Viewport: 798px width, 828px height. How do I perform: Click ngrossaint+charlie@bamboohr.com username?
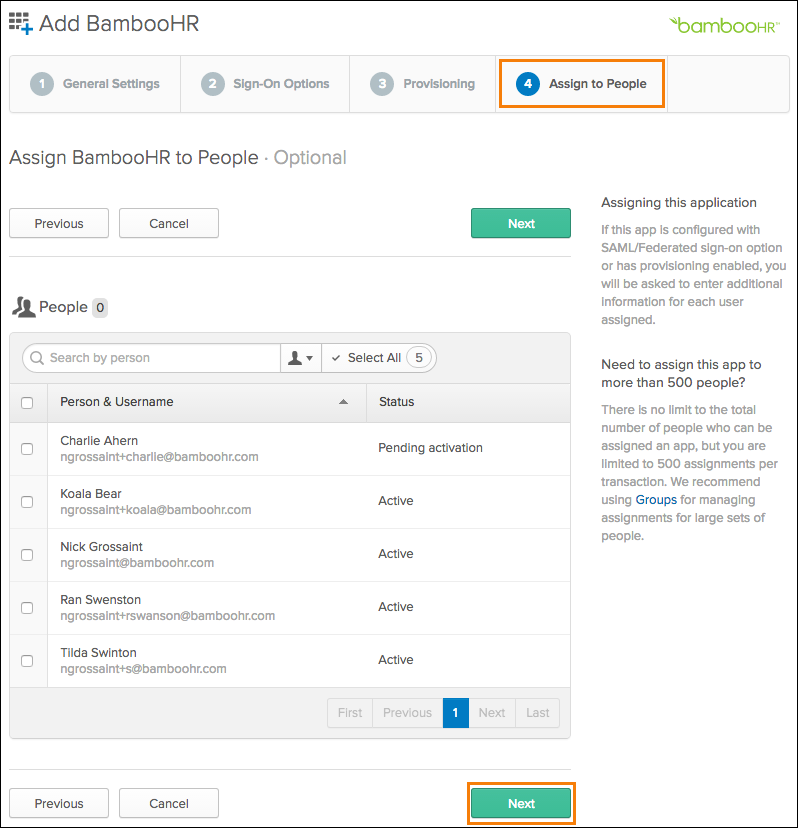coord(159,457)
